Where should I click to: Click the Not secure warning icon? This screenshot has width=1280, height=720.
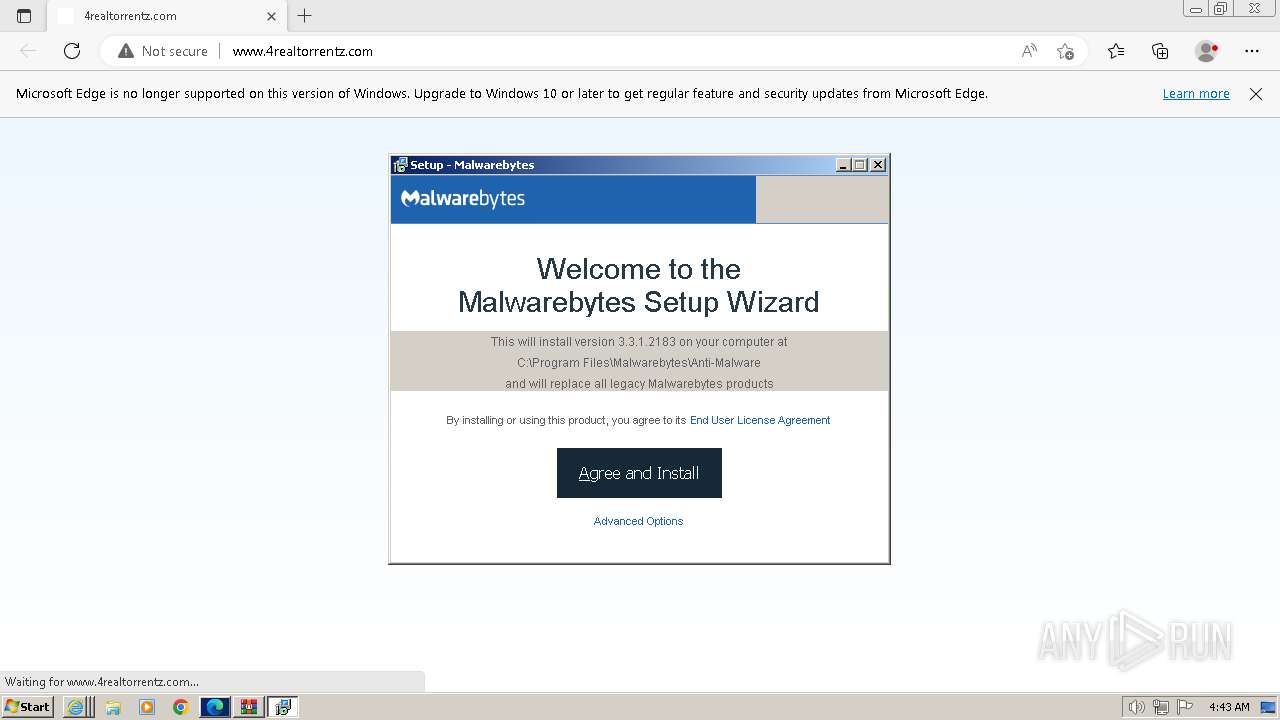click(x=126, y=51)
